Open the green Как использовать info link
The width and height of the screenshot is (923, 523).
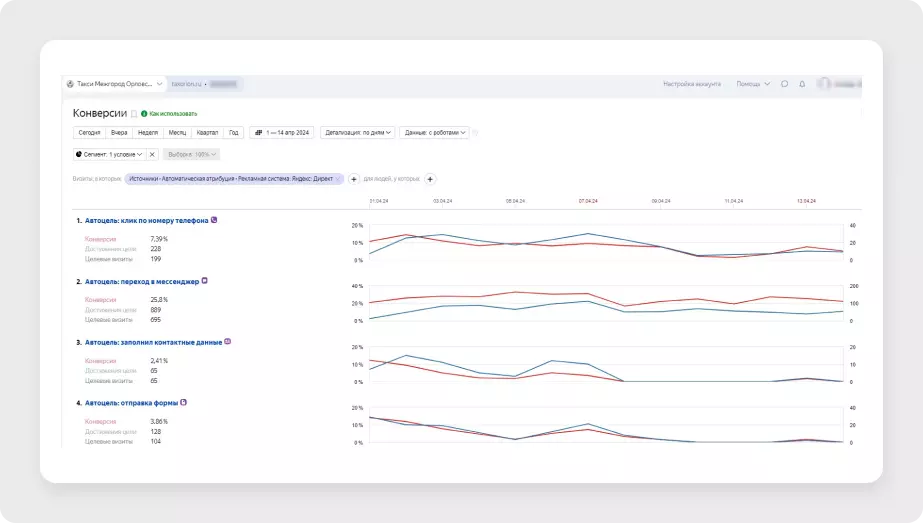coord(169,114)
